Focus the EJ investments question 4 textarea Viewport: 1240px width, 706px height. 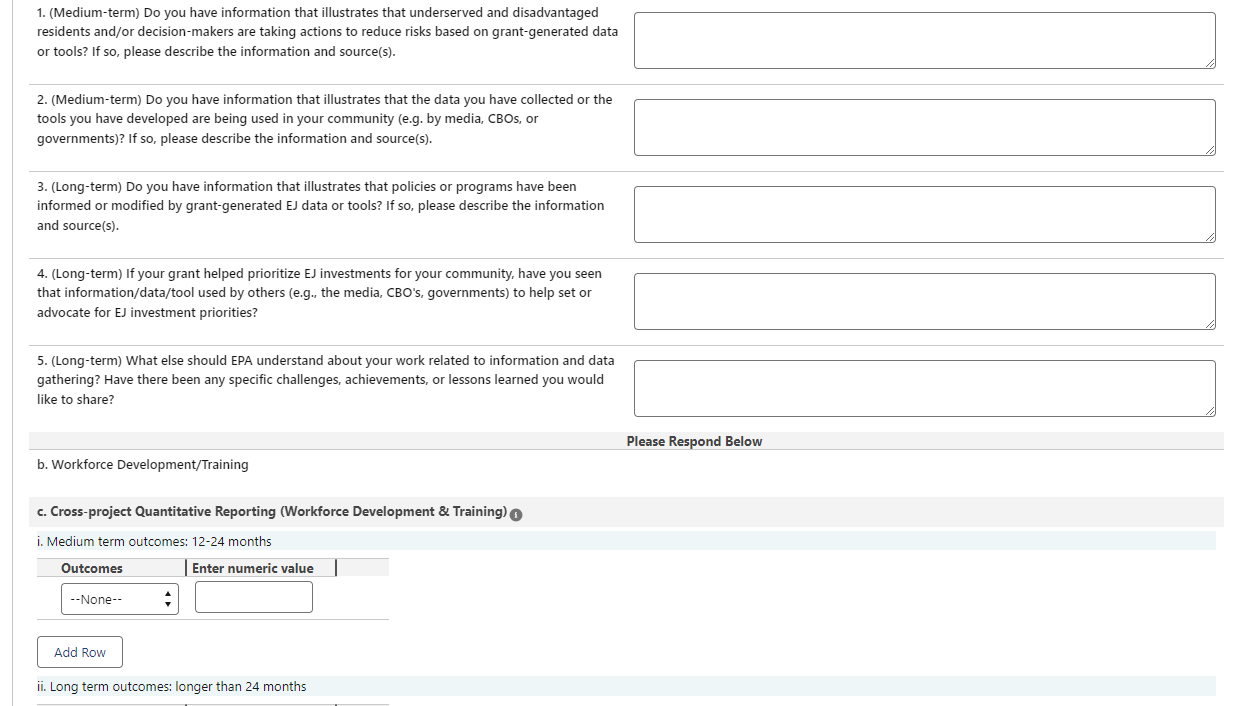point(924,301)
